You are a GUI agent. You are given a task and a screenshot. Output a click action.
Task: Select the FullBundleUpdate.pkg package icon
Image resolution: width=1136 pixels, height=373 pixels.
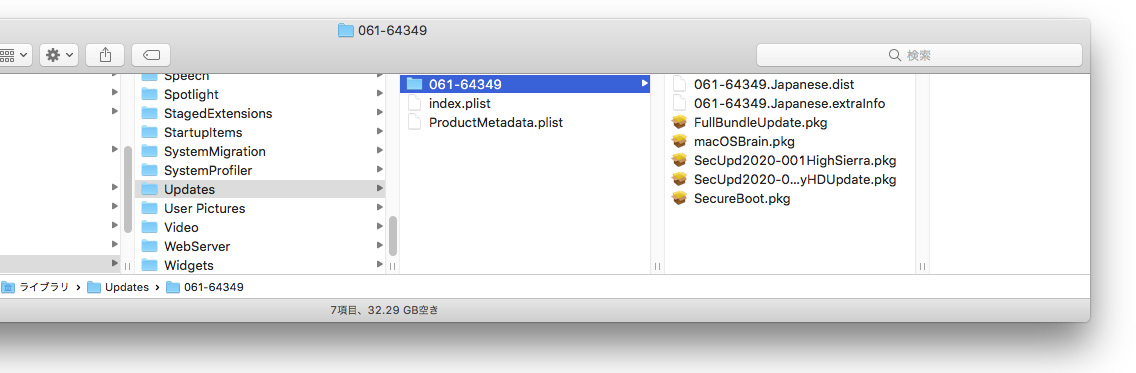tap(679, 122)
